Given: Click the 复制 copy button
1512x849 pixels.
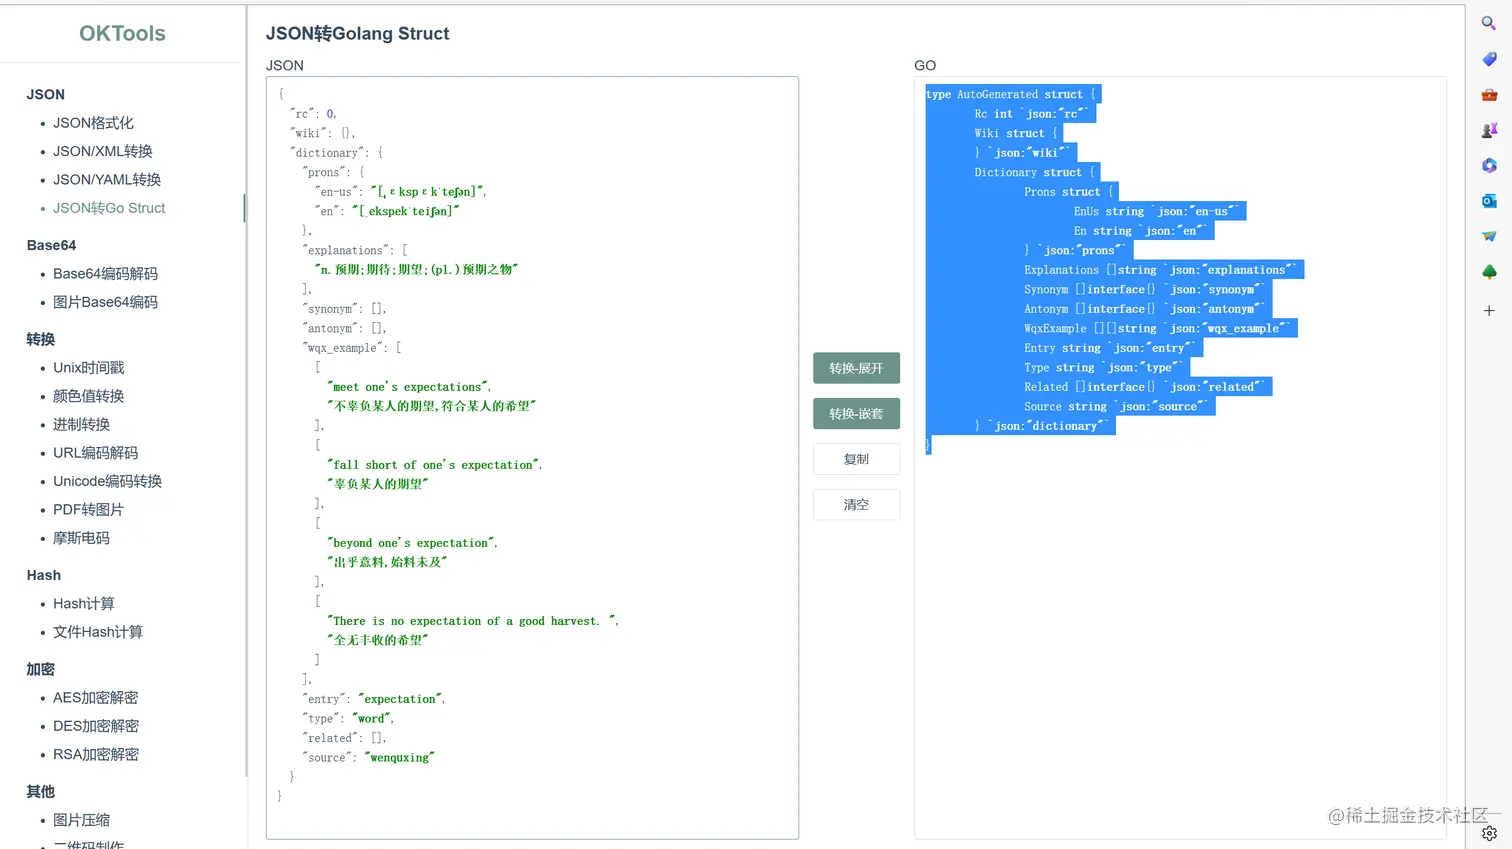Looking at the screenshot, I should click(856, 459).
